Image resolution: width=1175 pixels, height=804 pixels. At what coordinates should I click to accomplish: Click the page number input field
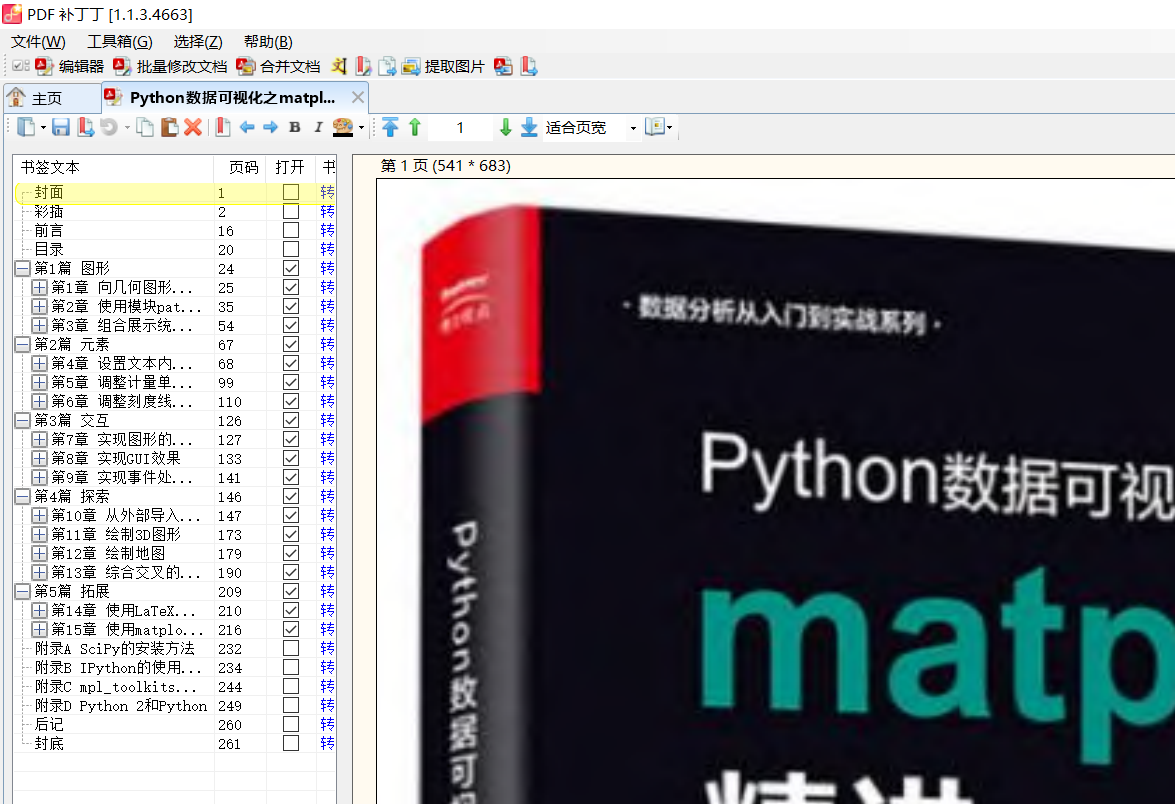click(460, 128)
